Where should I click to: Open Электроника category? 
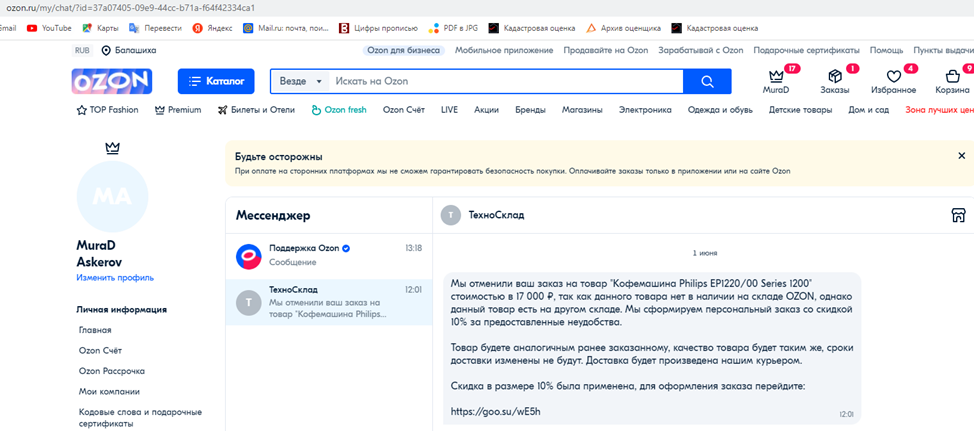coord(645,110)
